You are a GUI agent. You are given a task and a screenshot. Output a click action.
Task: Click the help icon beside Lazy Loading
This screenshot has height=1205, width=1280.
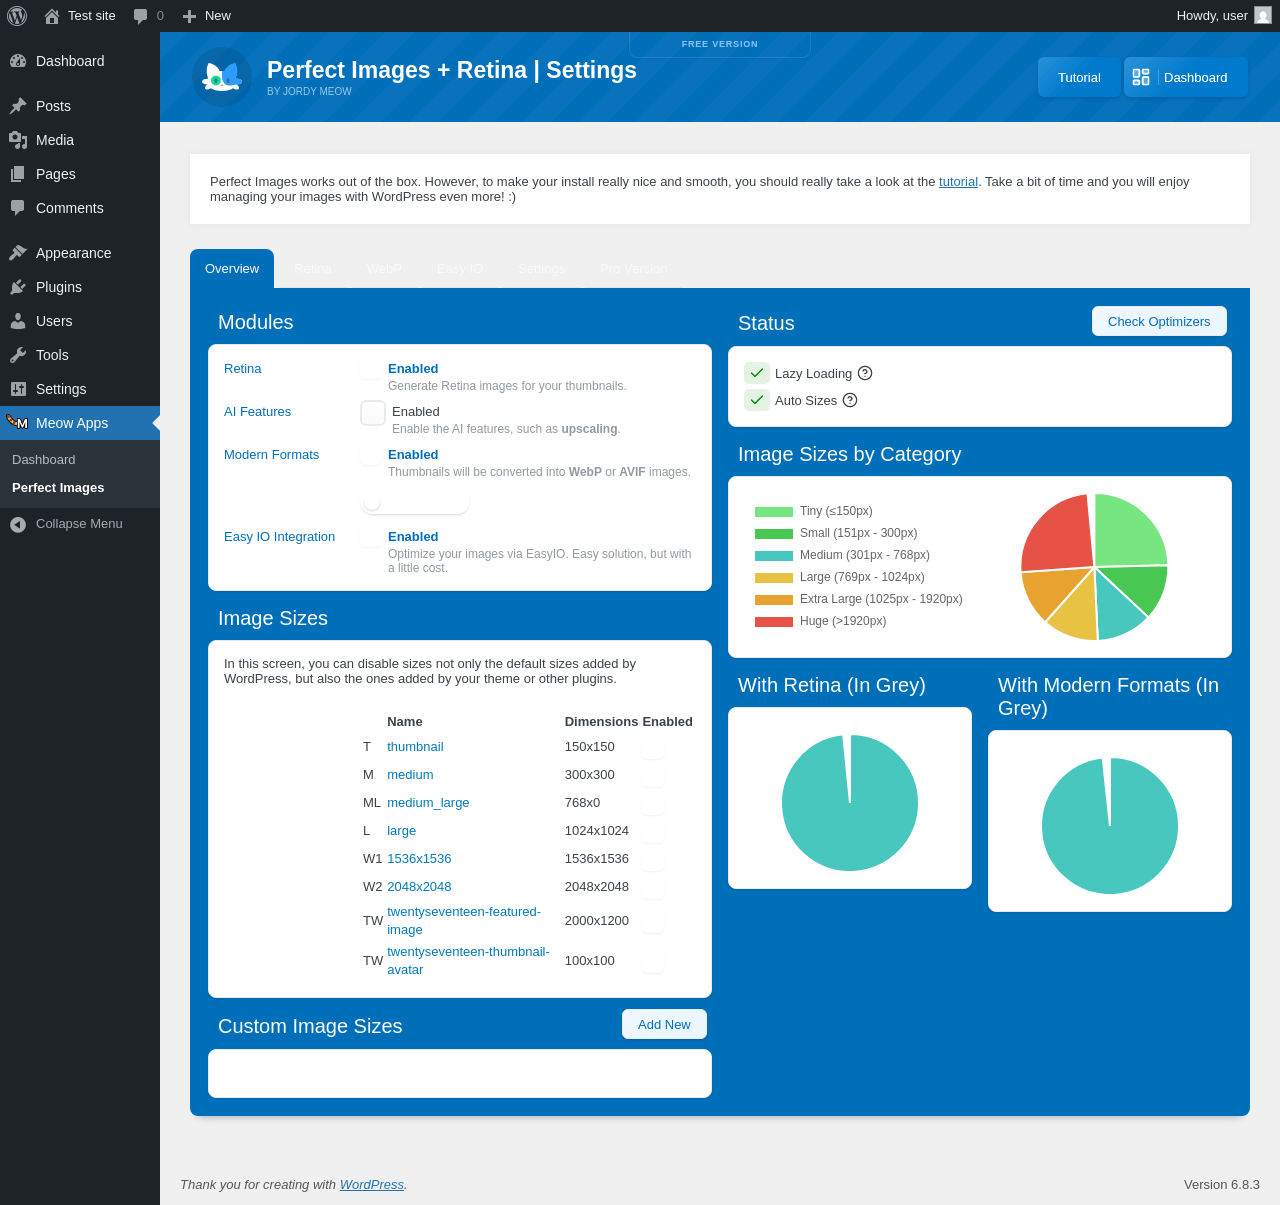tap(865, 373)
